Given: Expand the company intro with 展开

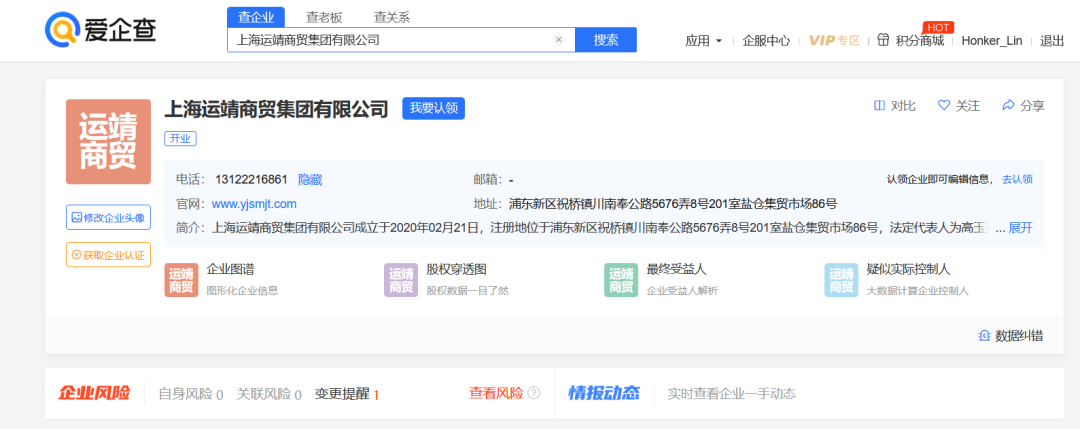Looking at the screenshot, I should (1021, 228).
